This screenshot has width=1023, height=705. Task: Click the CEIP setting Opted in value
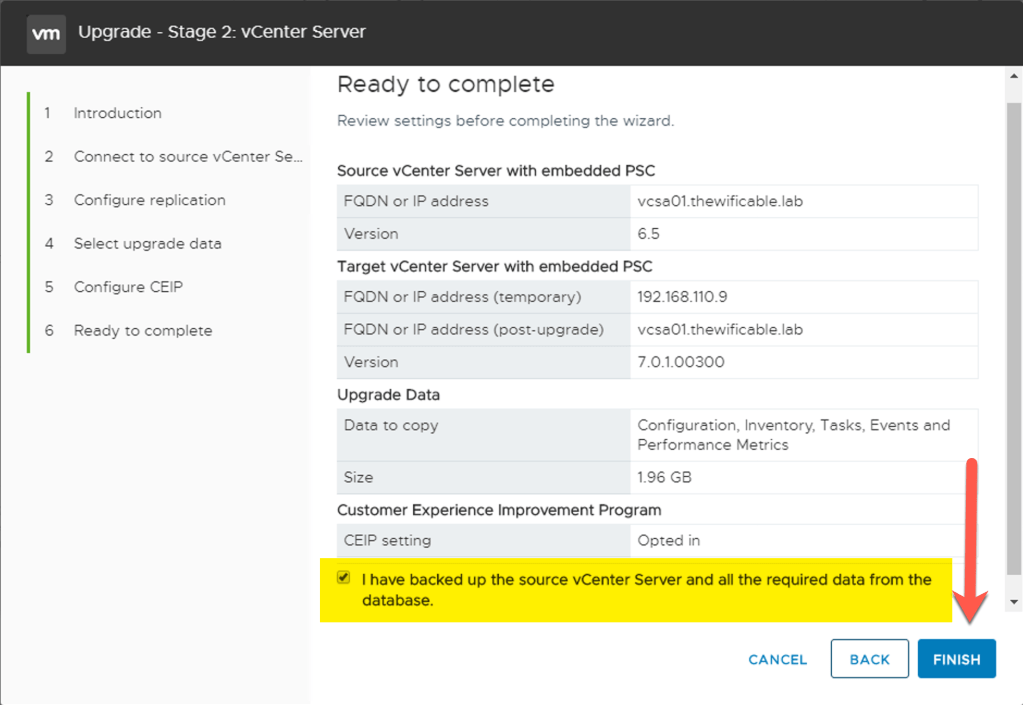(668, 540)
